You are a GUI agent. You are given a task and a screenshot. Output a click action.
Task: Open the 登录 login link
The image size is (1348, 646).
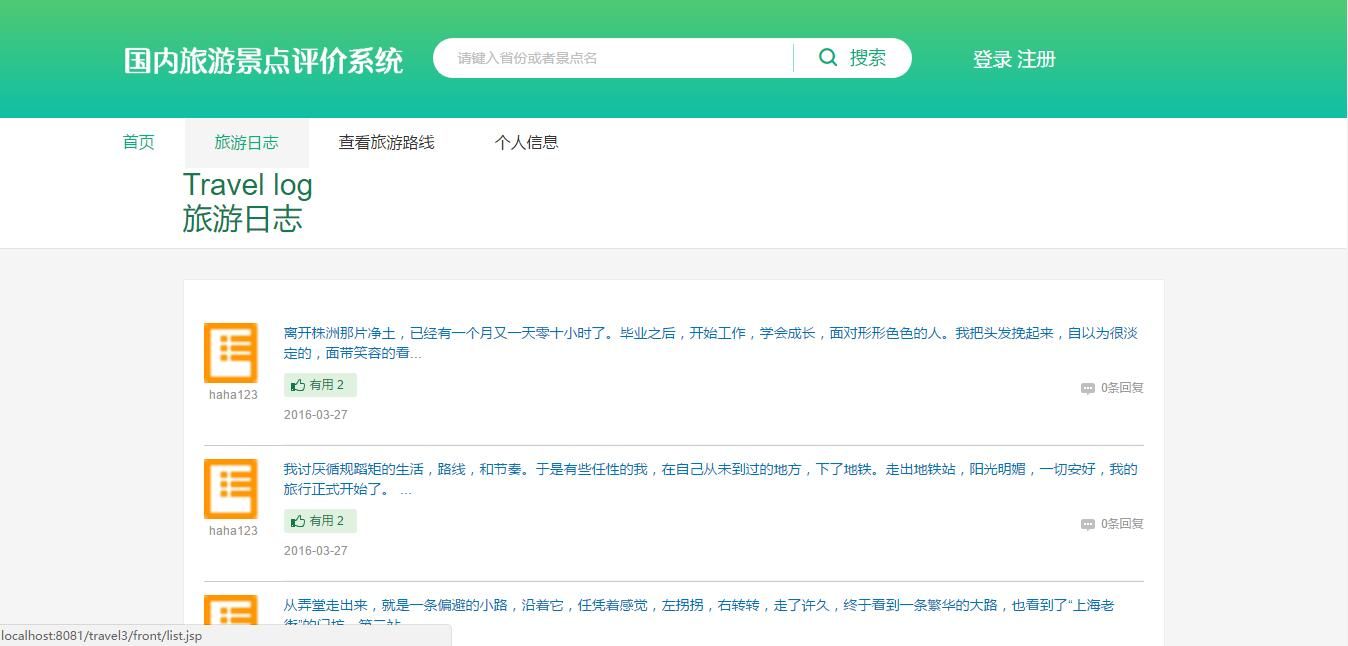(992, 59)
